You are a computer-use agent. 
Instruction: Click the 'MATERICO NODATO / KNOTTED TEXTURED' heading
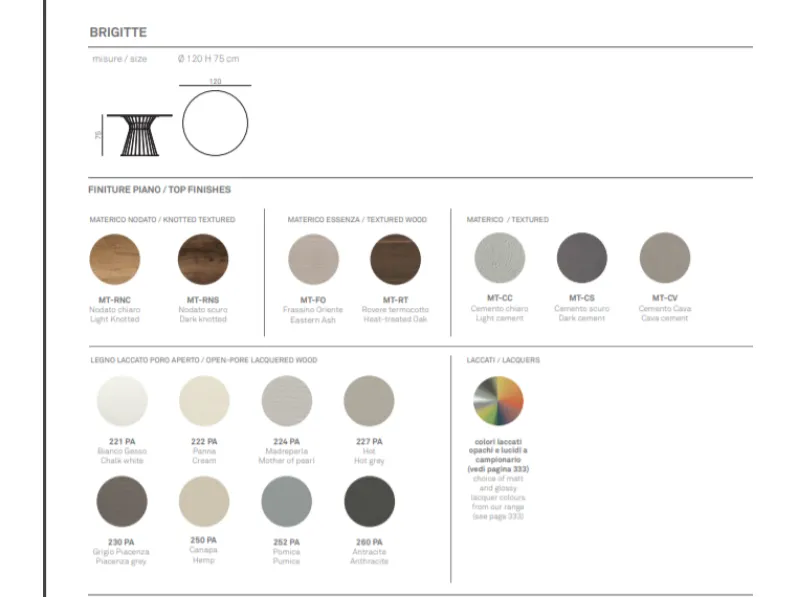coord(162,220)
